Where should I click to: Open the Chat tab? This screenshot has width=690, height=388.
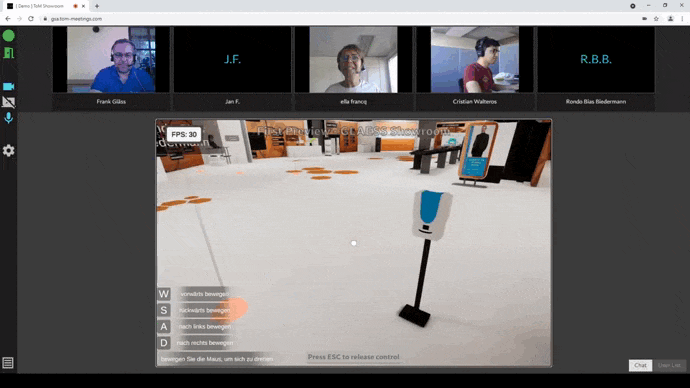[640, 365]
